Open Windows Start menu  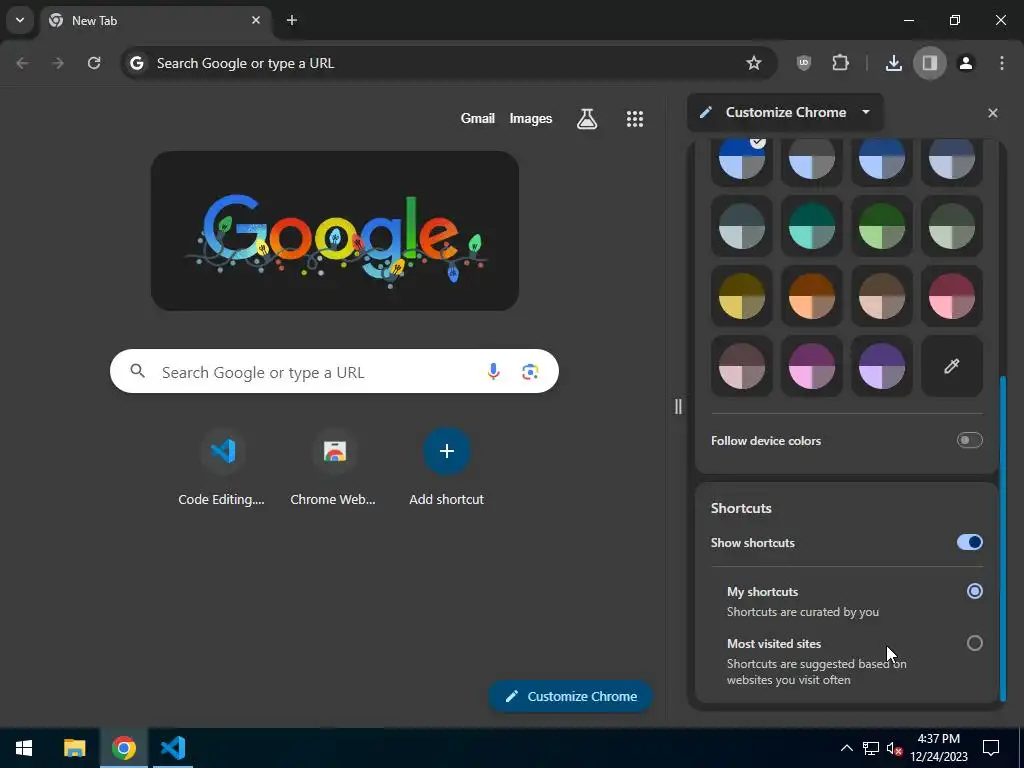coord(24,748)
